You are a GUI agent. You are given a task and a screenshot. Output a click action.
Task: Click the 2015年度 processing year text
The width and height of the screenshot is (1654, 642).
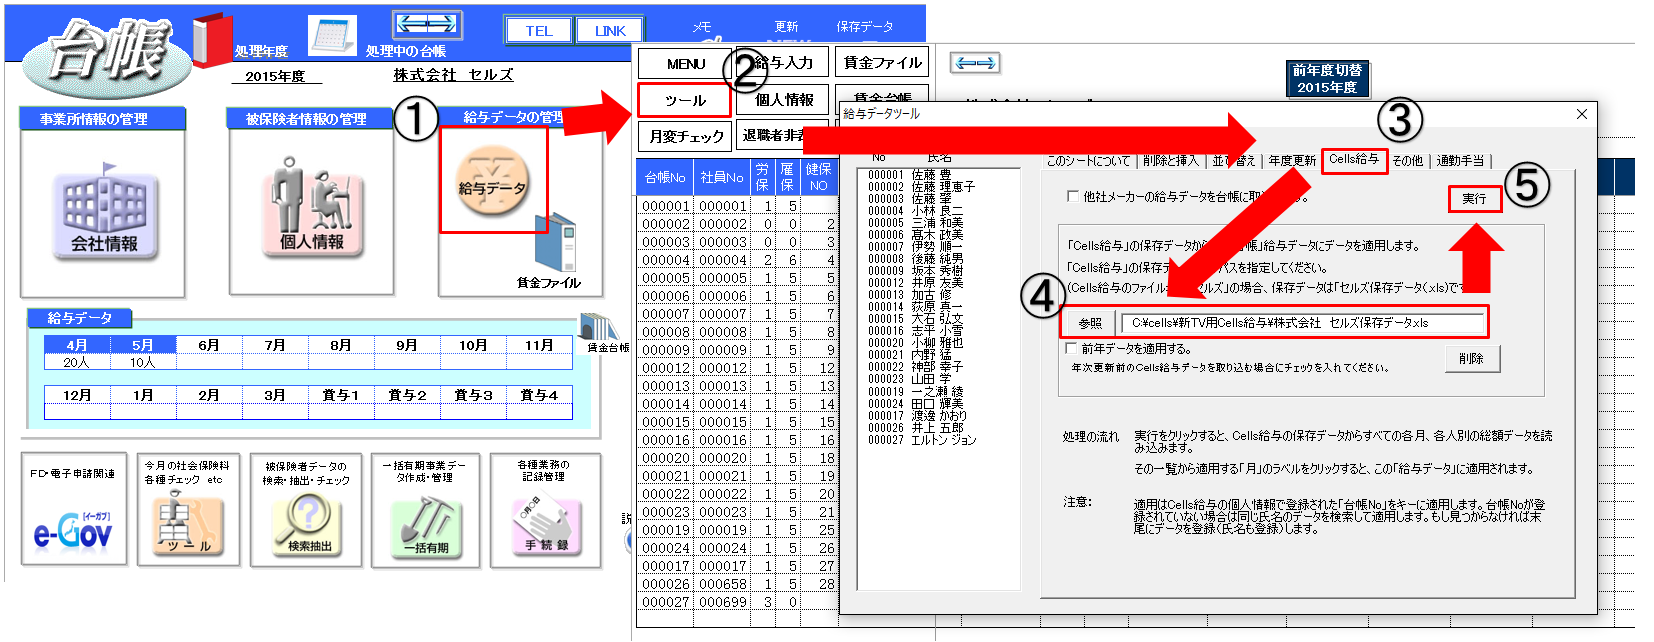click(x=275, y=76)
